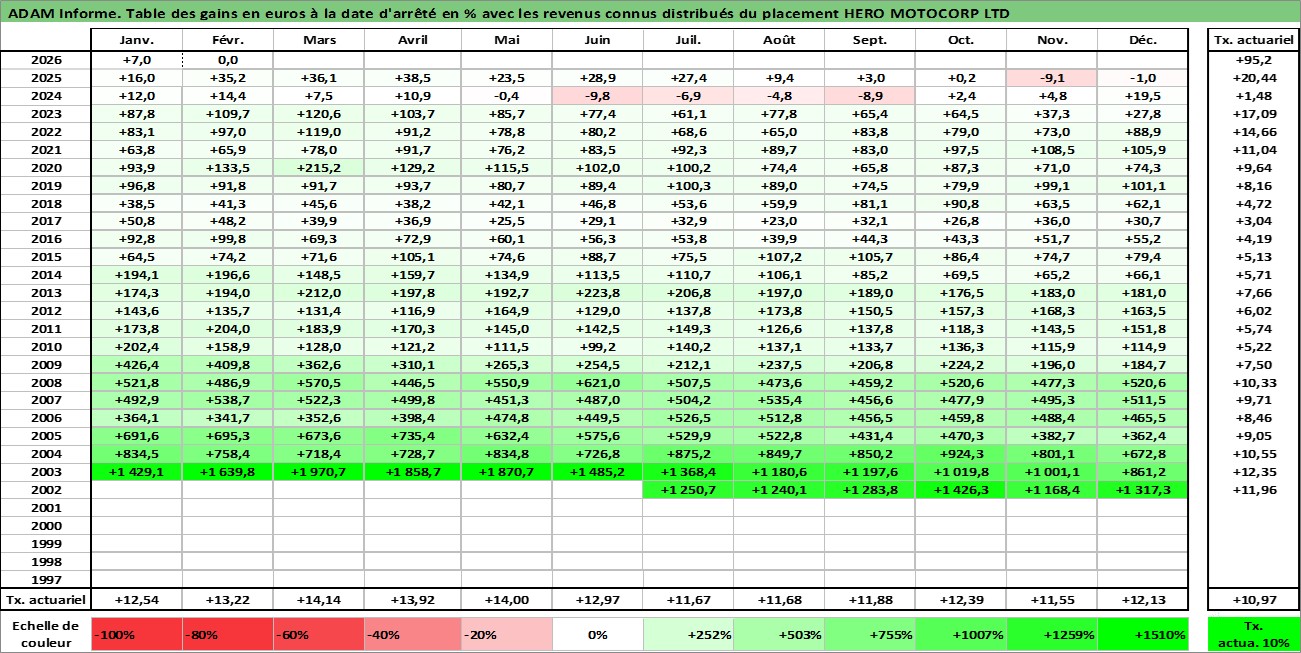This screenshot has width=1301, height=653.
Task: Click the +252% color scale swatch
Action: click(688, 634)
